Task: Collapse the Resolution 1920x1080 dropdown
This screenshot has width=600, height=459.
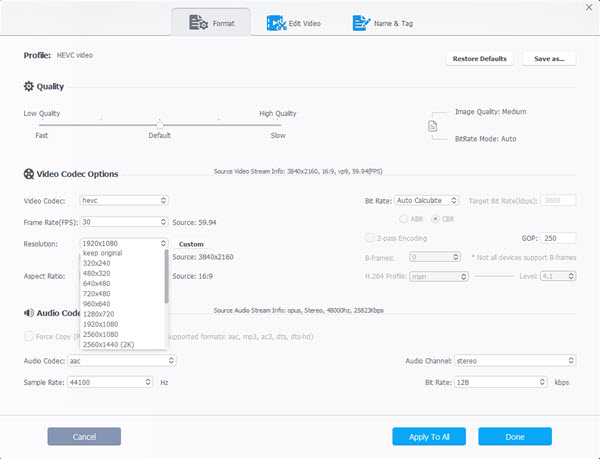Action: [x=124, y=243]
